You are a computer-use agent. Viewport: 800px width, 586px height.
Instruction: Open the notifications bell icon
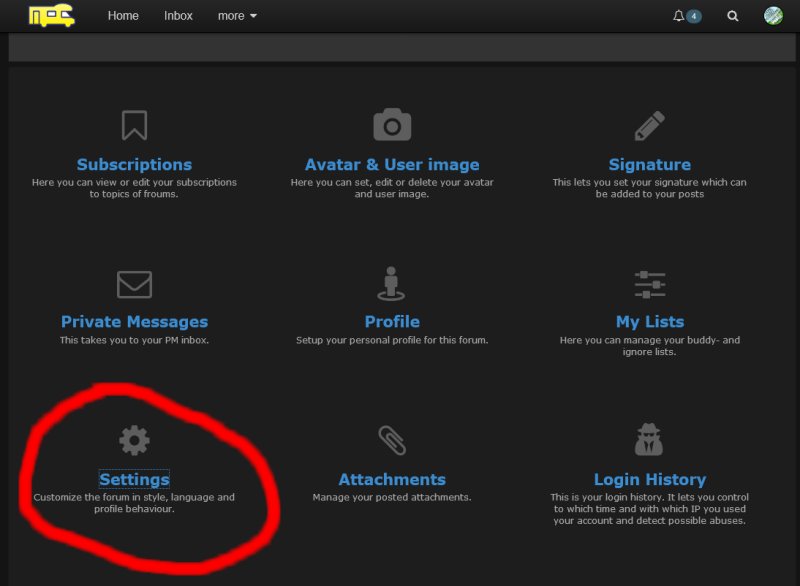click(678, 16)
